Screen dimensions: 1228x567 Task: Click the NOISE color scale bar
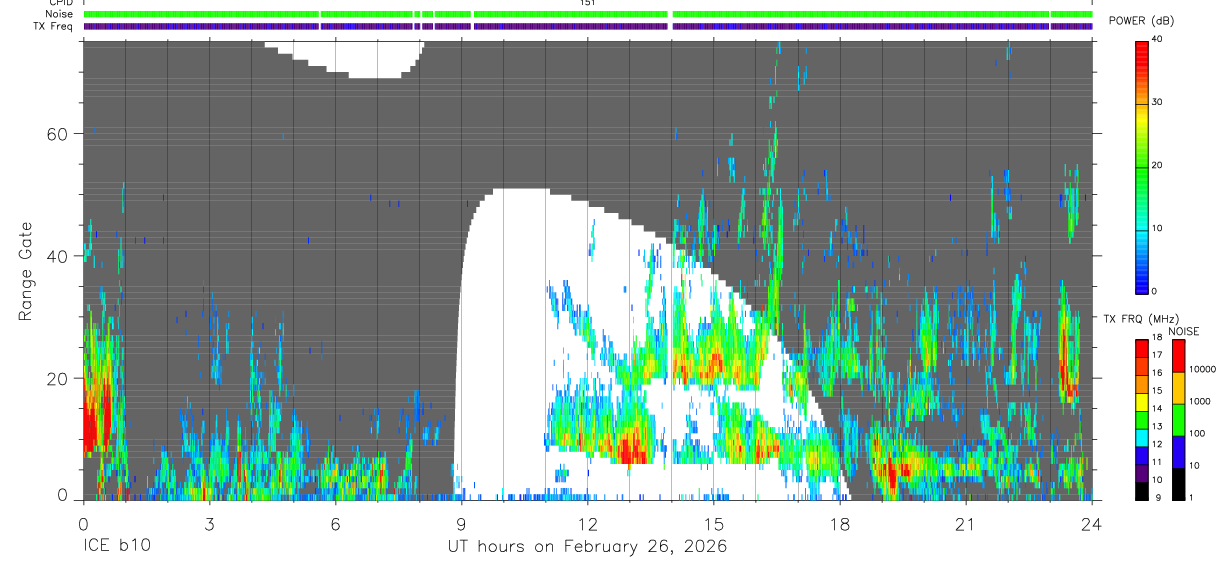point(1177,420)
